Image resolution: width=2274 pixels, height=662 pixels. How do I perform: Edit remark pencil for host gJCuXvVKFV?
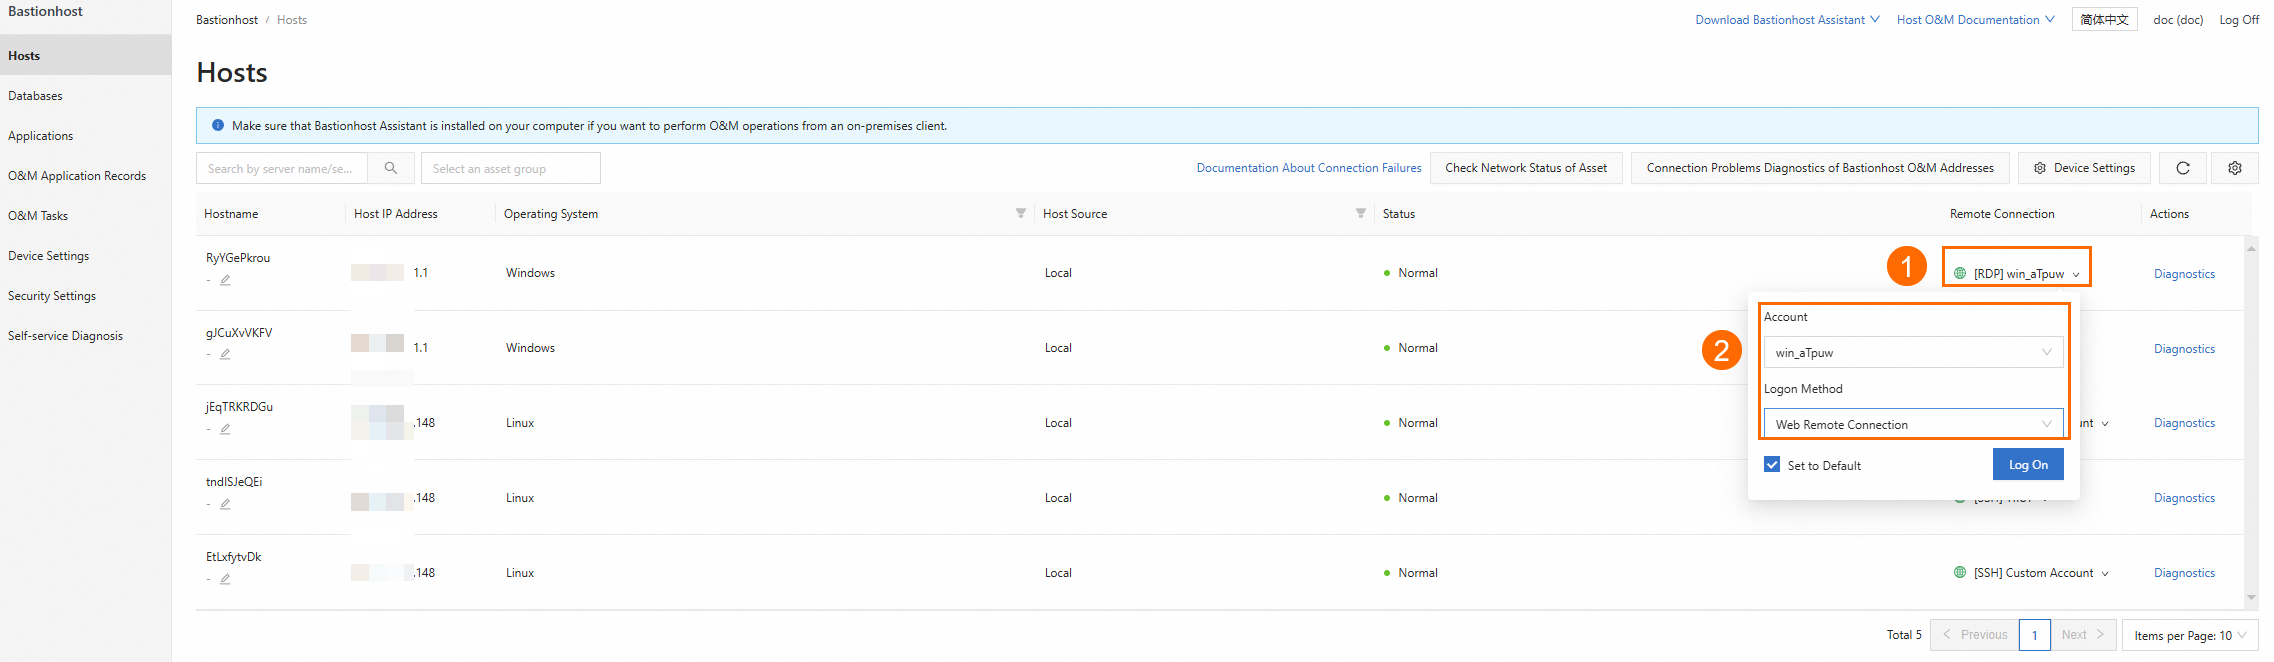pos(225,354)
